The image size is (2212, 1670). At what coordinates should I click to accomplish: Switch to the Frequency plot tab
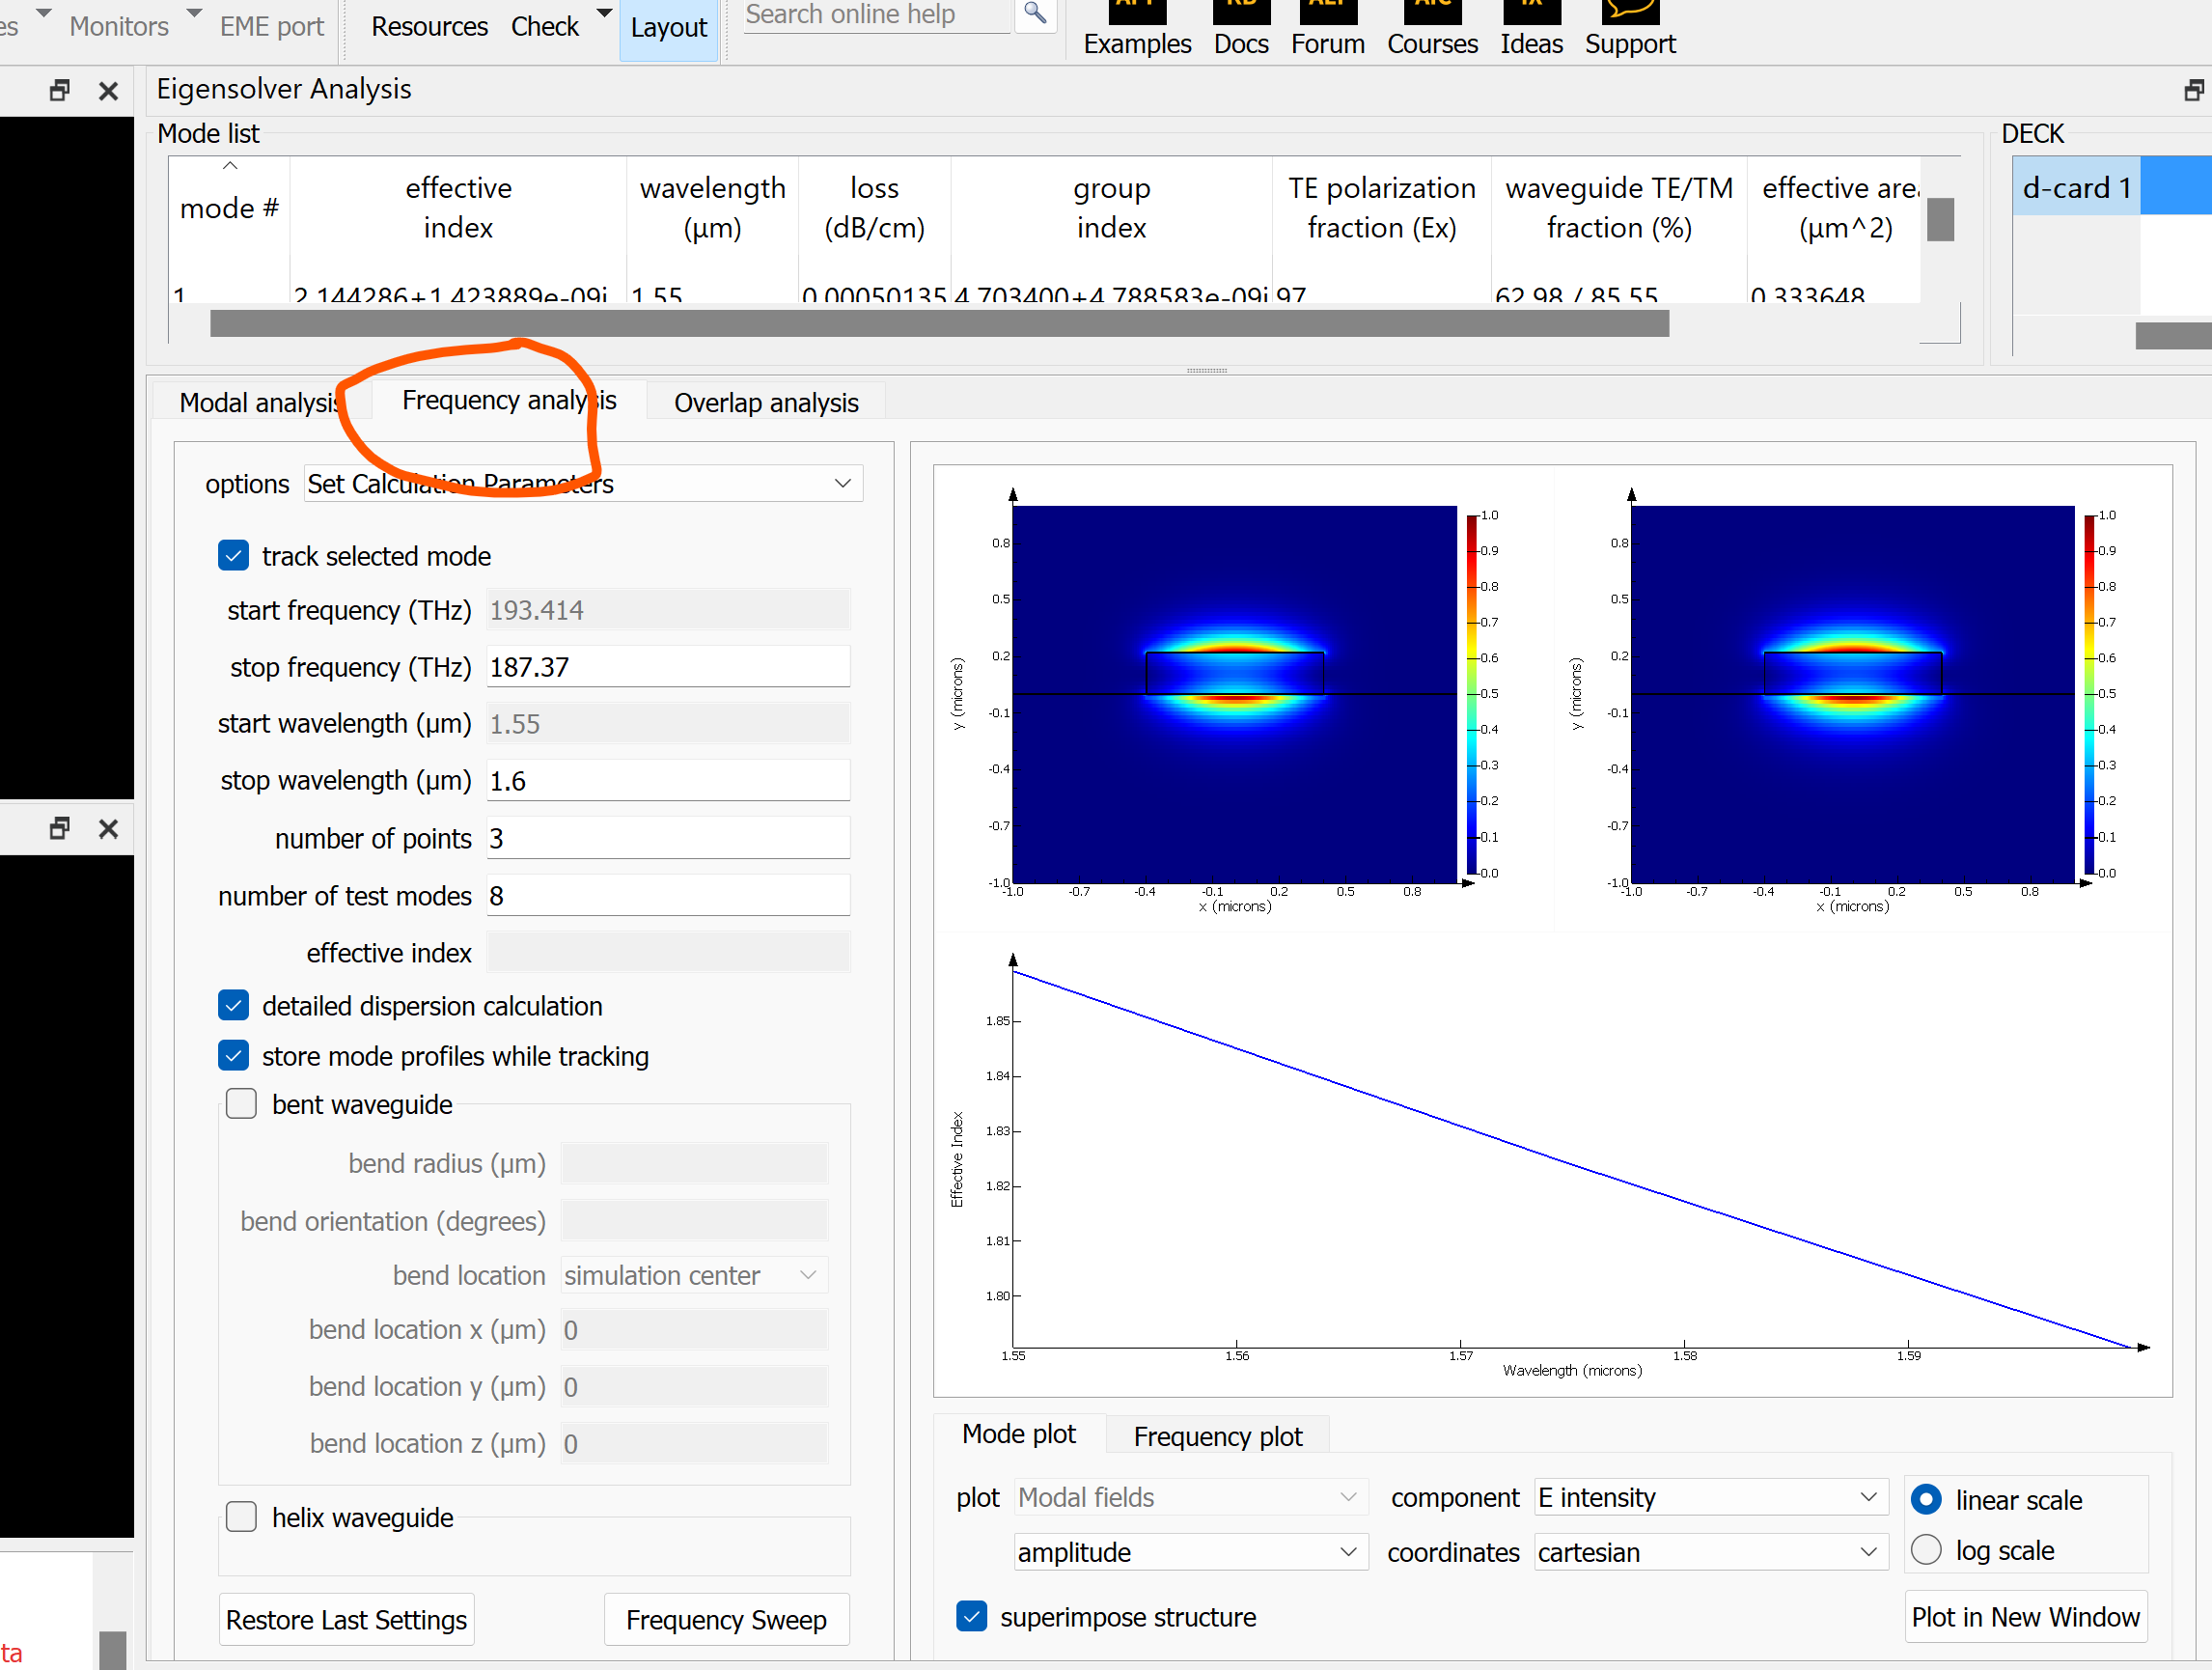pos(1217,1437)
